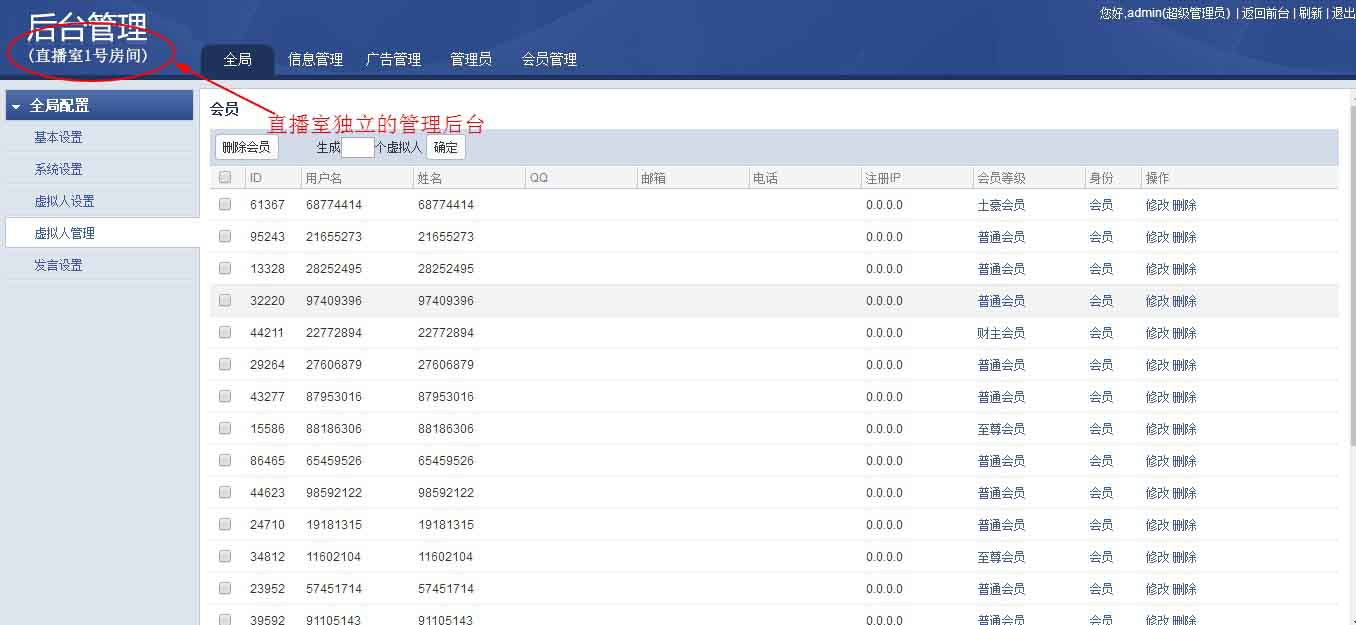Open the 信息管理 tab
The width and height of the screenshot is (1356, 625).
[315, 59]
